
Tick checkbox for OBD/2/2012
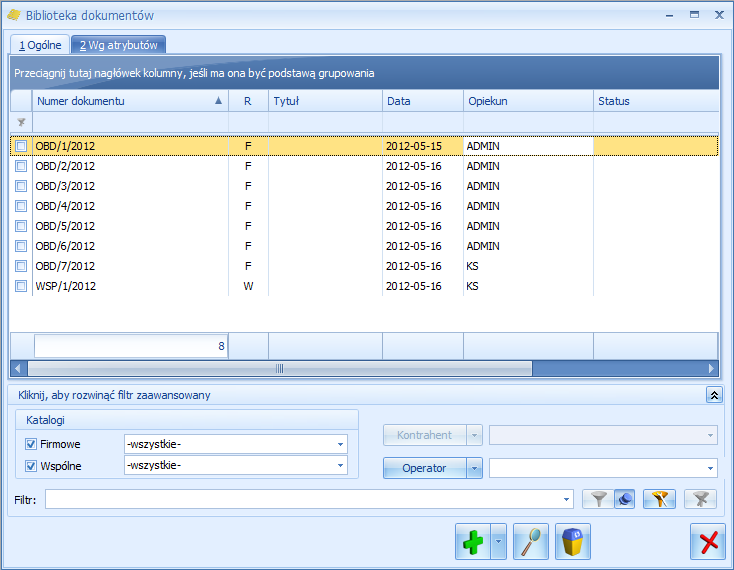pyautogui.click(x=21, y=166)
